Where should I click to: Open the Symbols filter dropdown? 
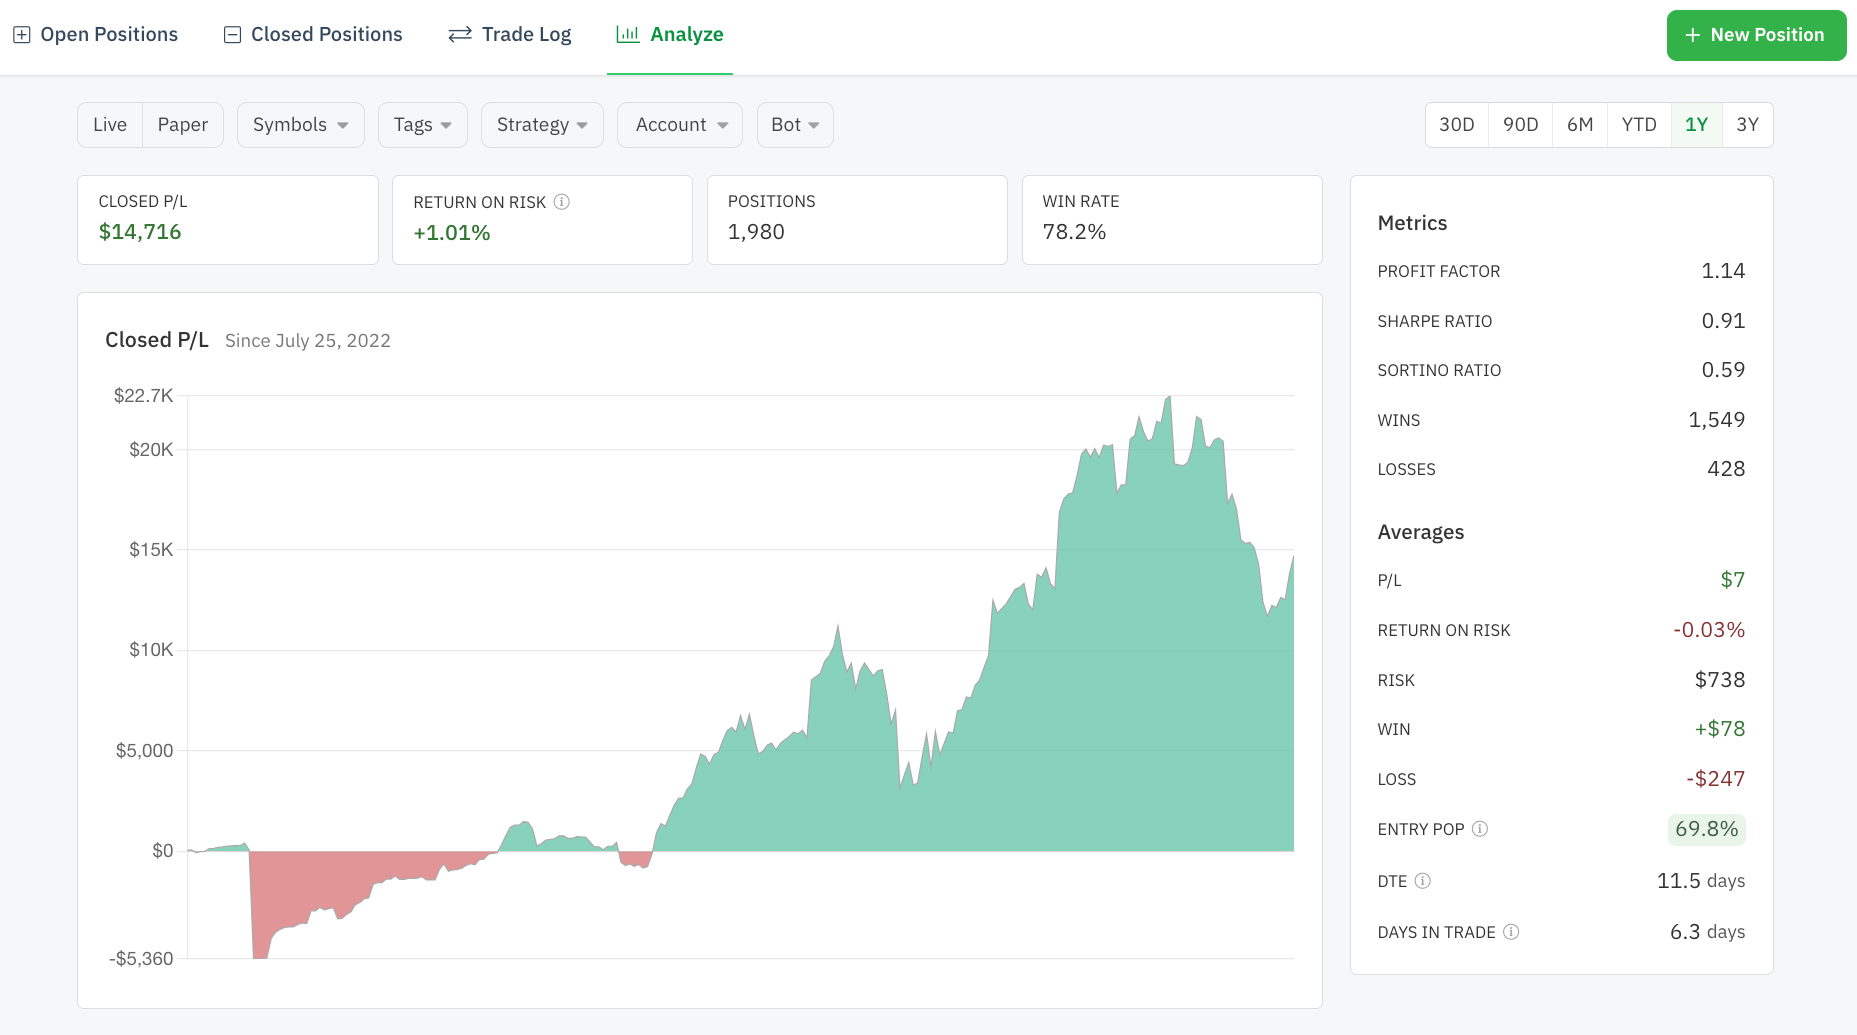(300, 124)
